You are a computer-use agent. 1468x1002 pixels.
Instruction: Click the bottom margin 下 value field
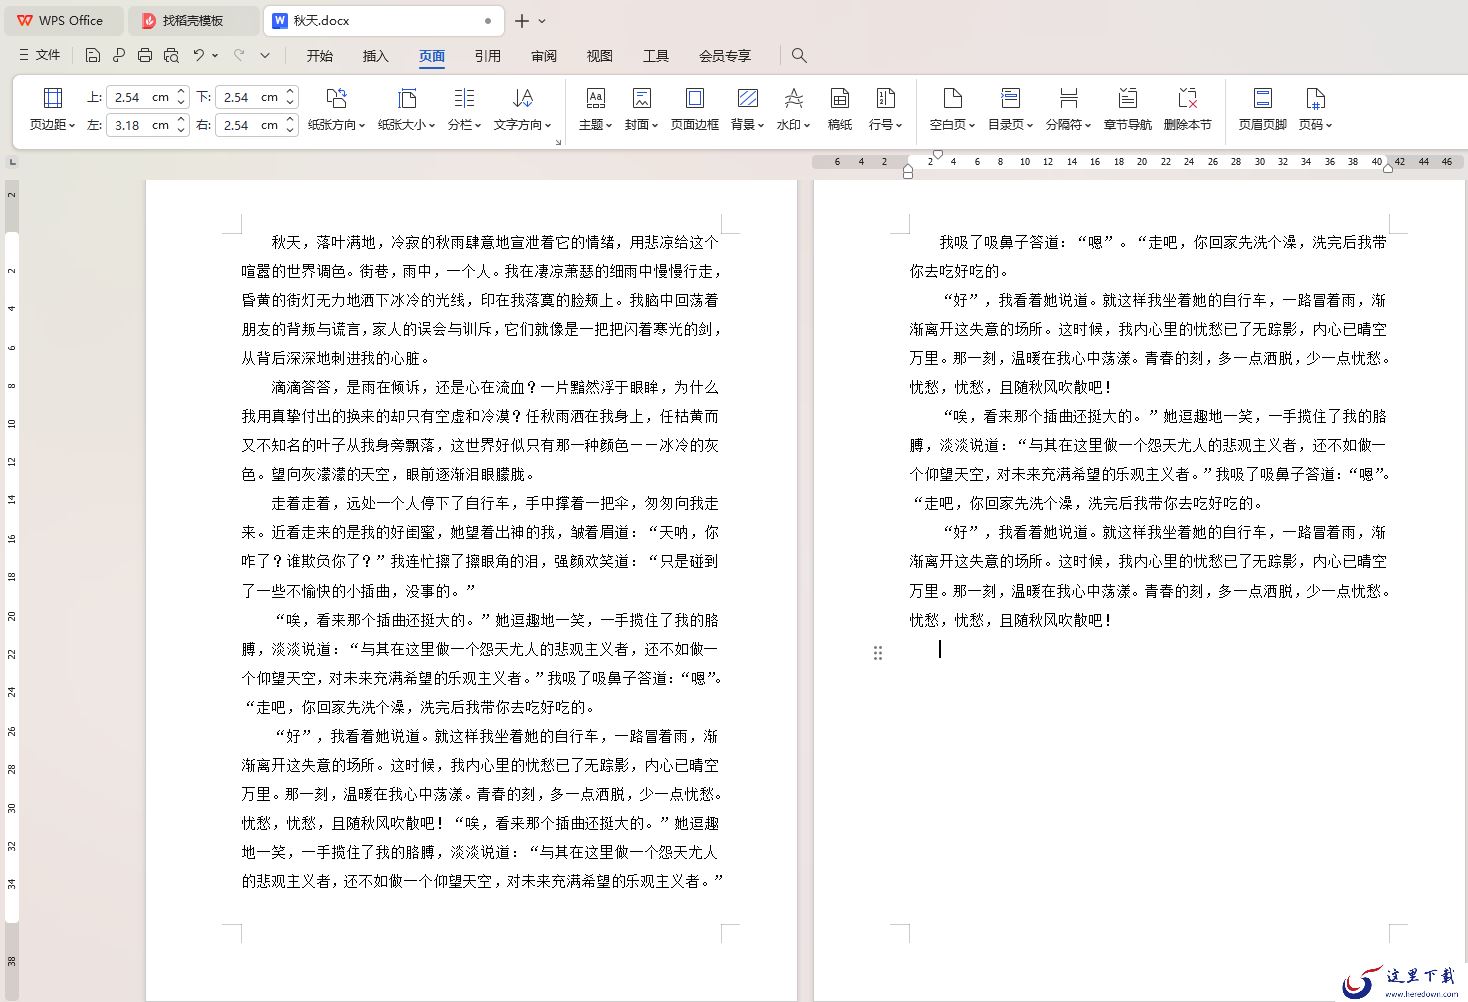(249, 97)
